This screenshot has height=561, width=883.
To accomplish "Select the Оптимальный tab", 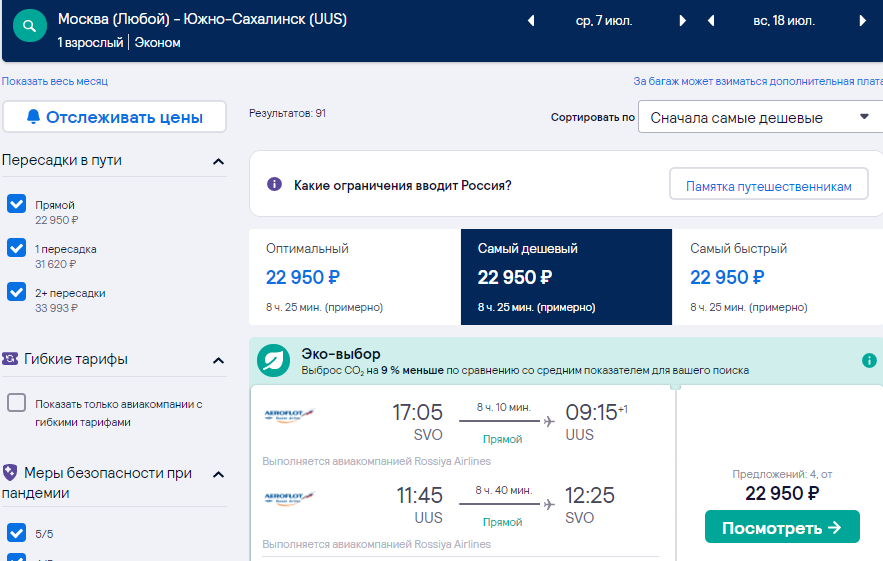I will [355, 277].
